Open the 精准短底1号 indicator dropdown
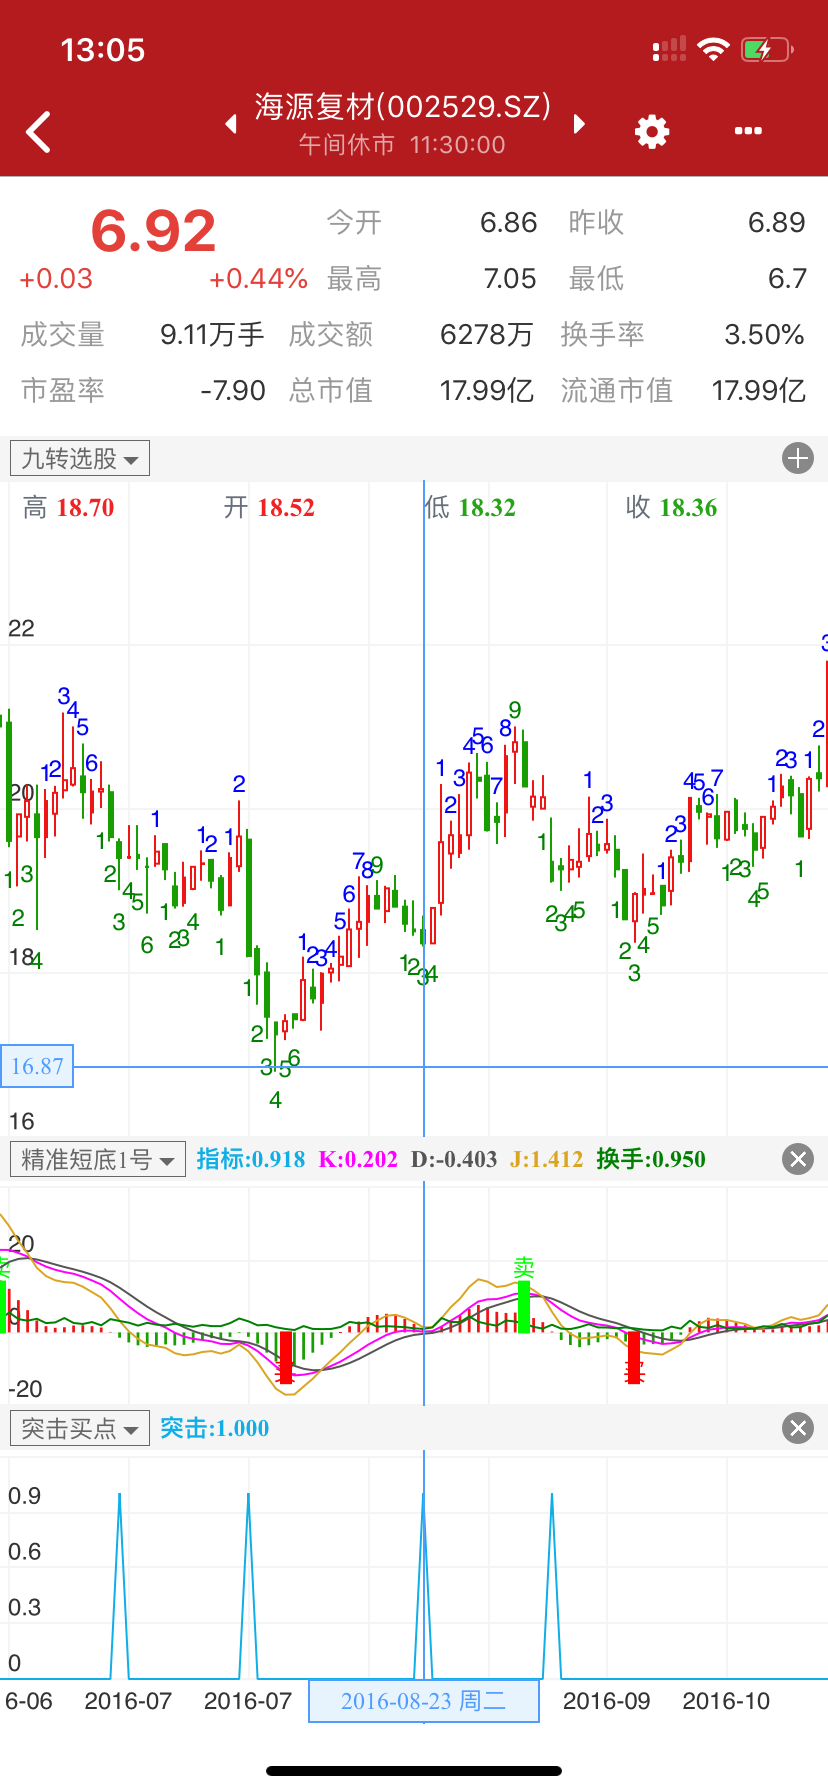 point(97,1159)
